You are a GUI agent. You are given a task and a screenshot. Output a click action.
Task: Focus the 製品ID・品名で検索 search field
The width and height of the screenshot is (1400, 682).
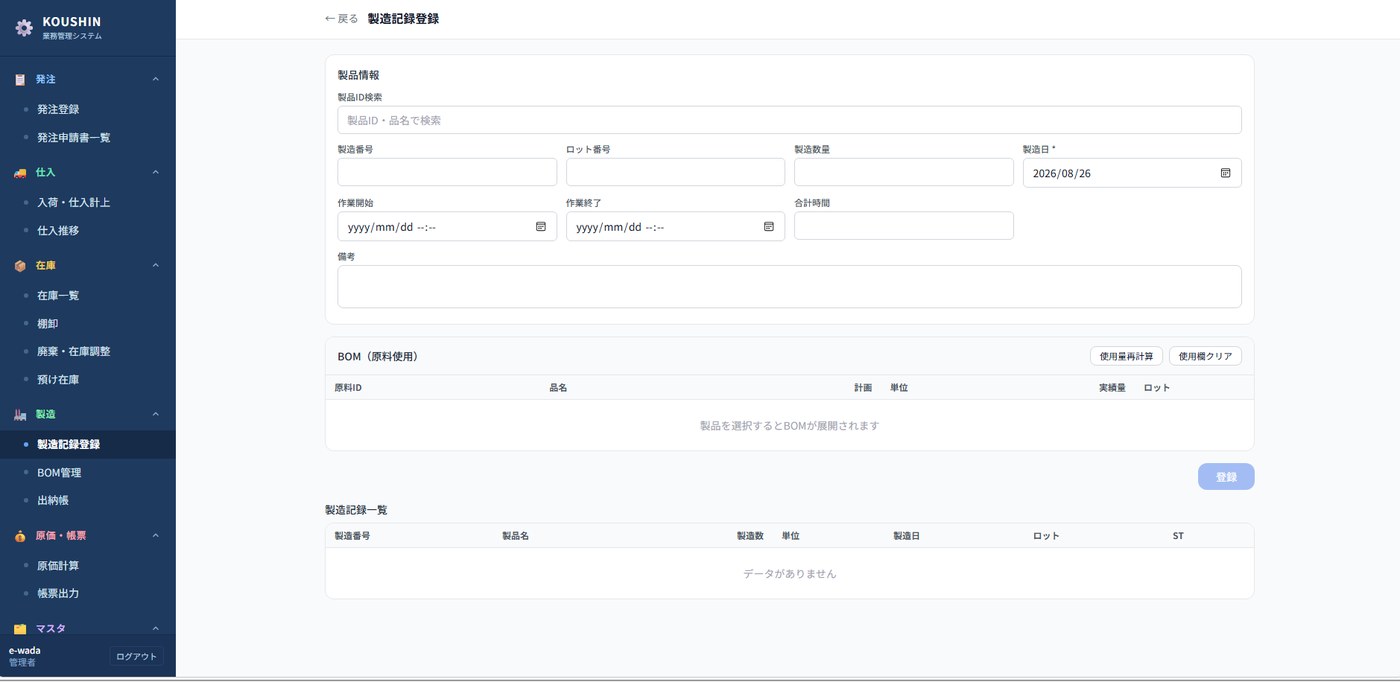789,120
